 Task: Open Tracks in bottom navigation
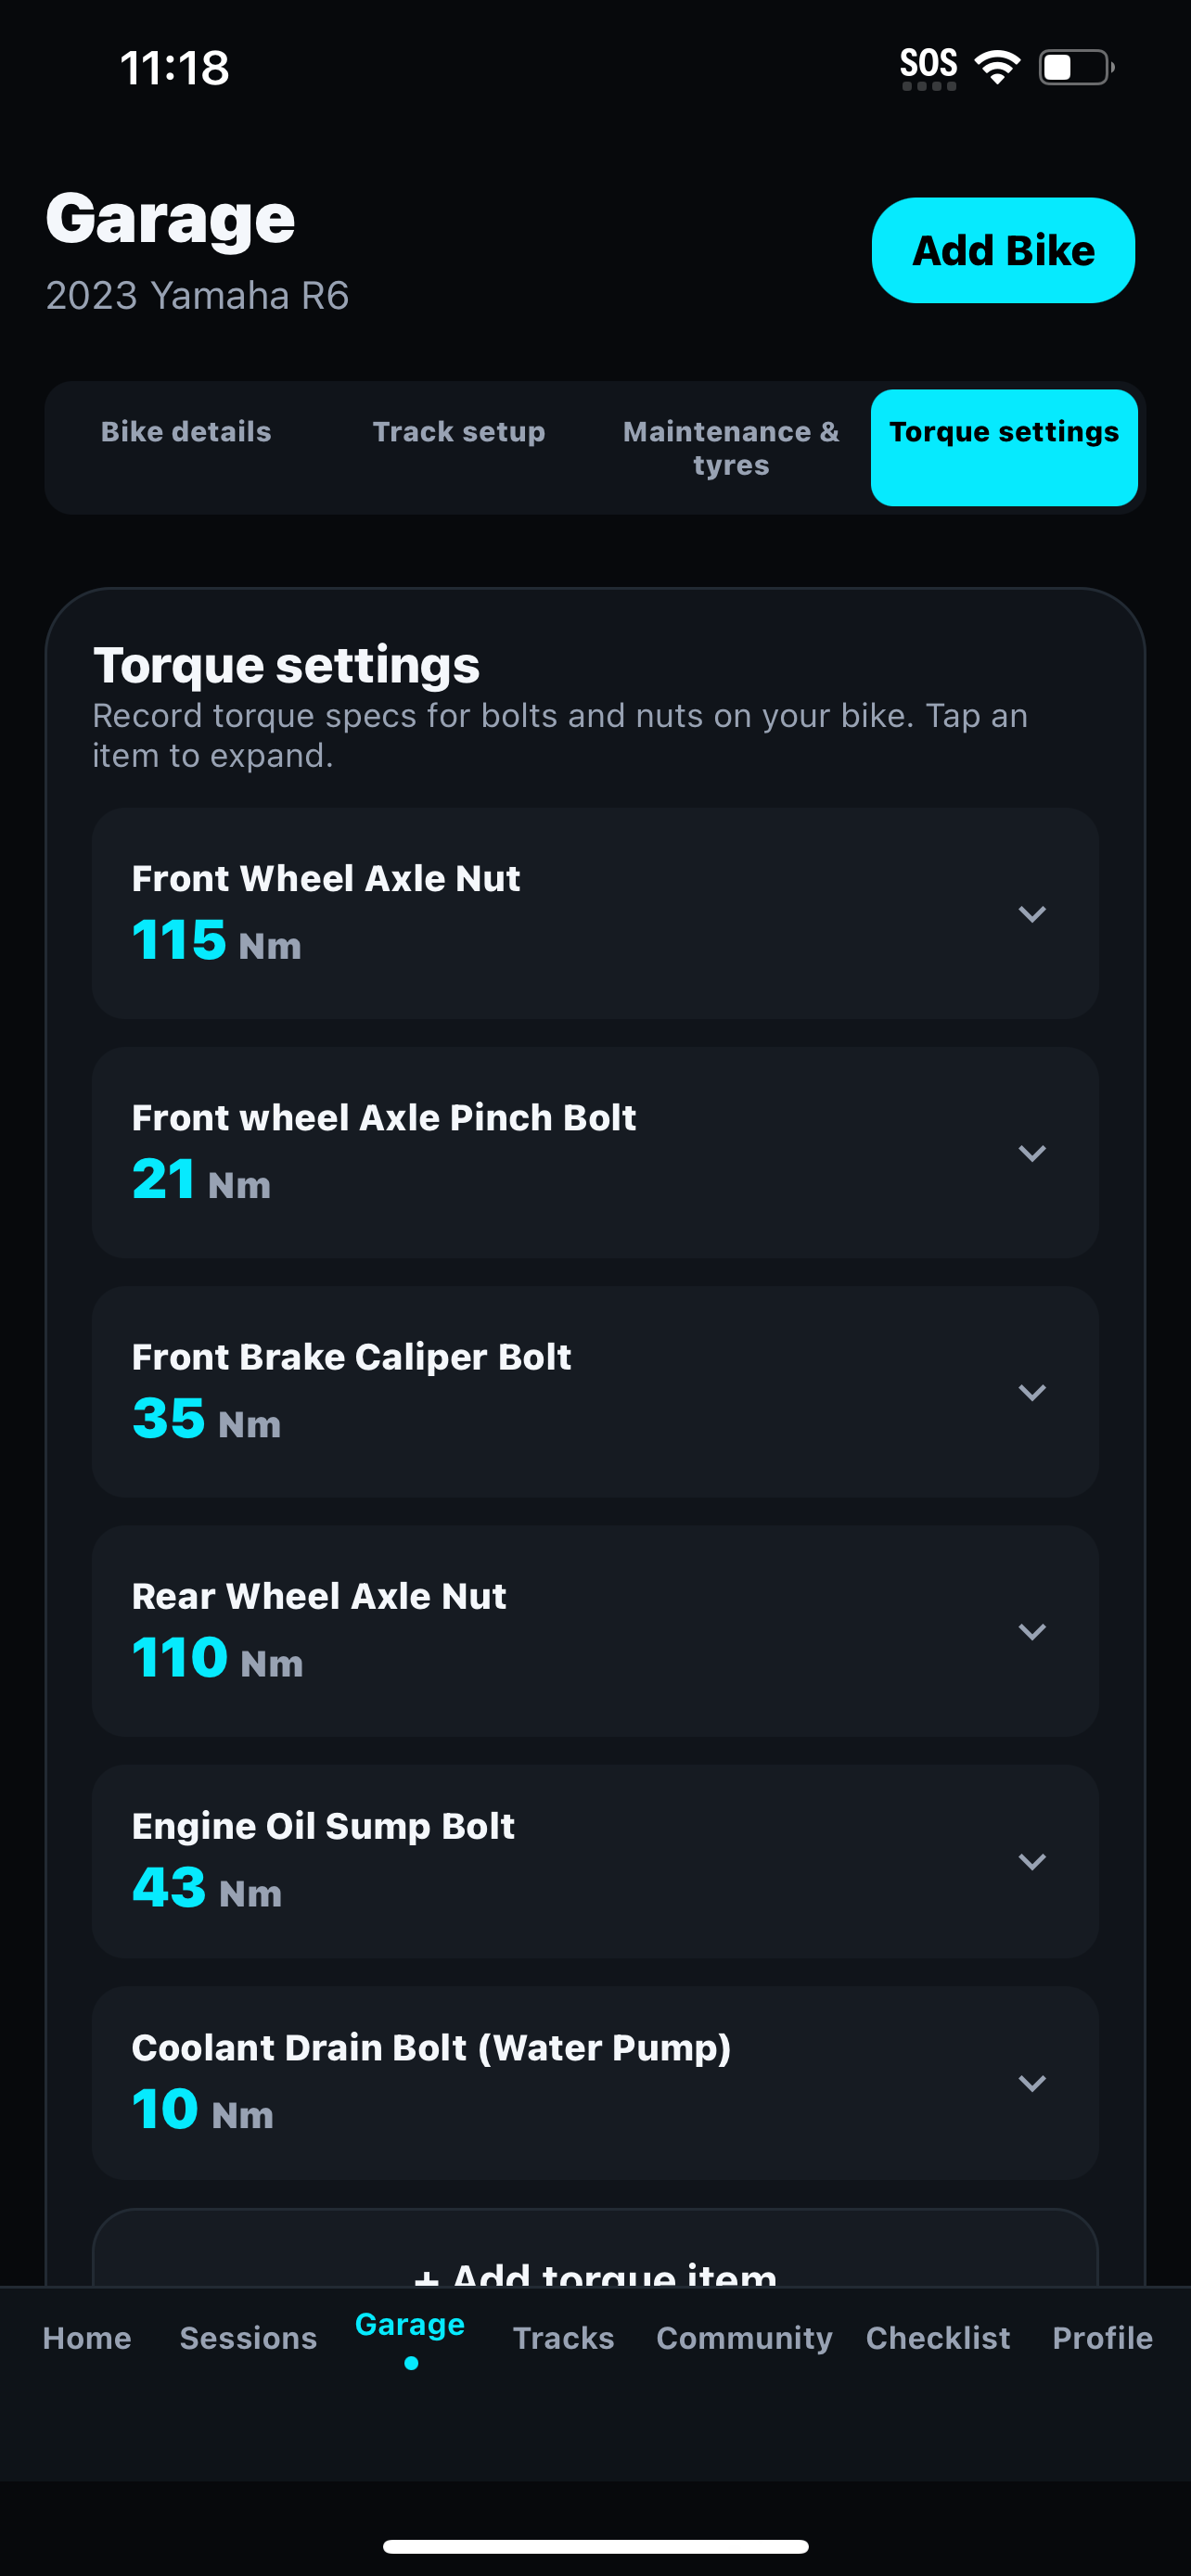[563, 2338]
